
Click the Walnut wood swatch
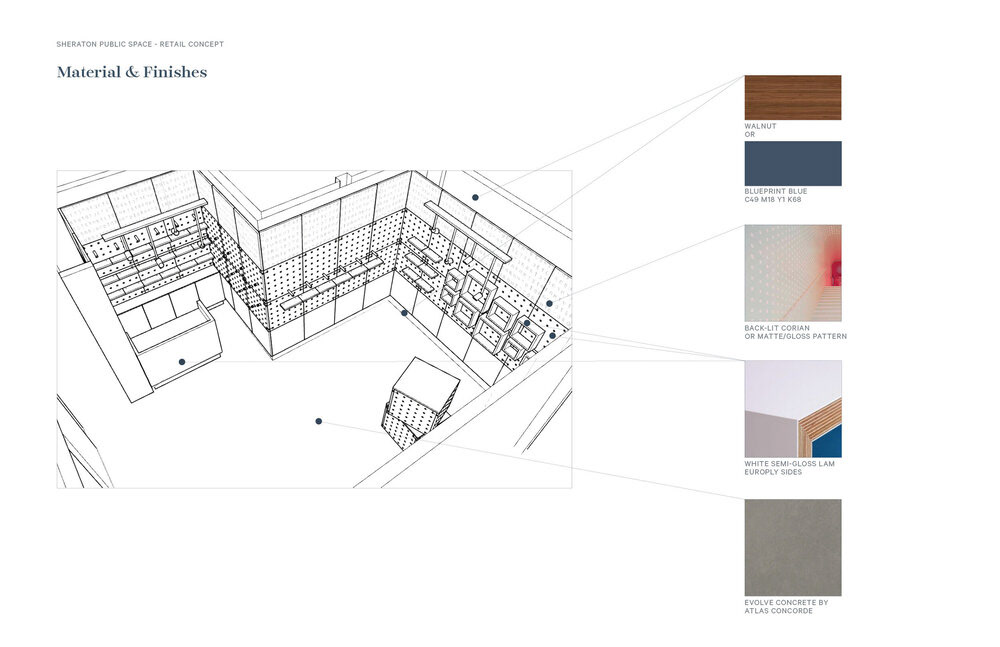(793, 98)
